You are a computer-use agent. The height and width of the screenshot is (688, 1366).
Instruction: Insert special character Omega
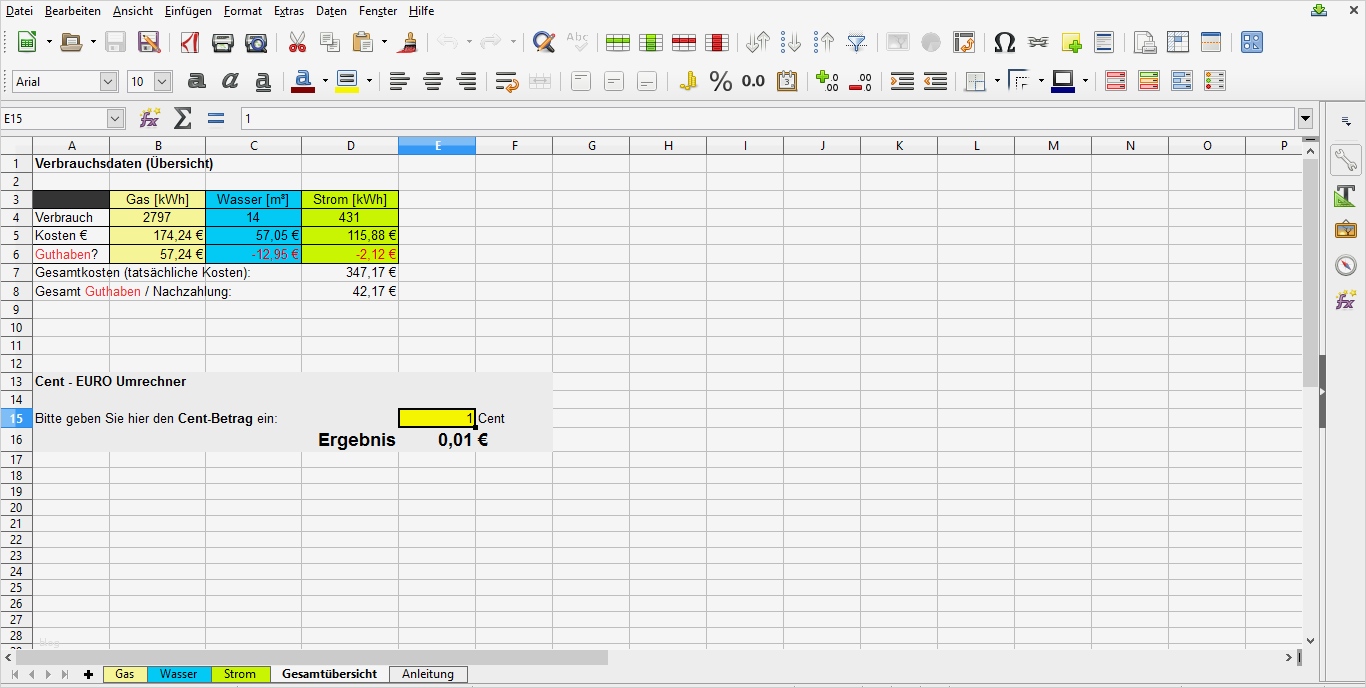click(x=1005, y=42)
